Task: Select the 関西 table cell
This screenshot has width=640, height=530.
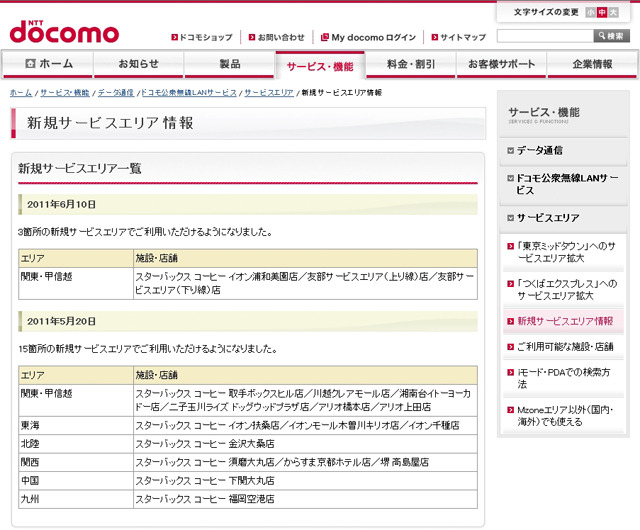Action: pyautogui.click(x=76, y=462)
